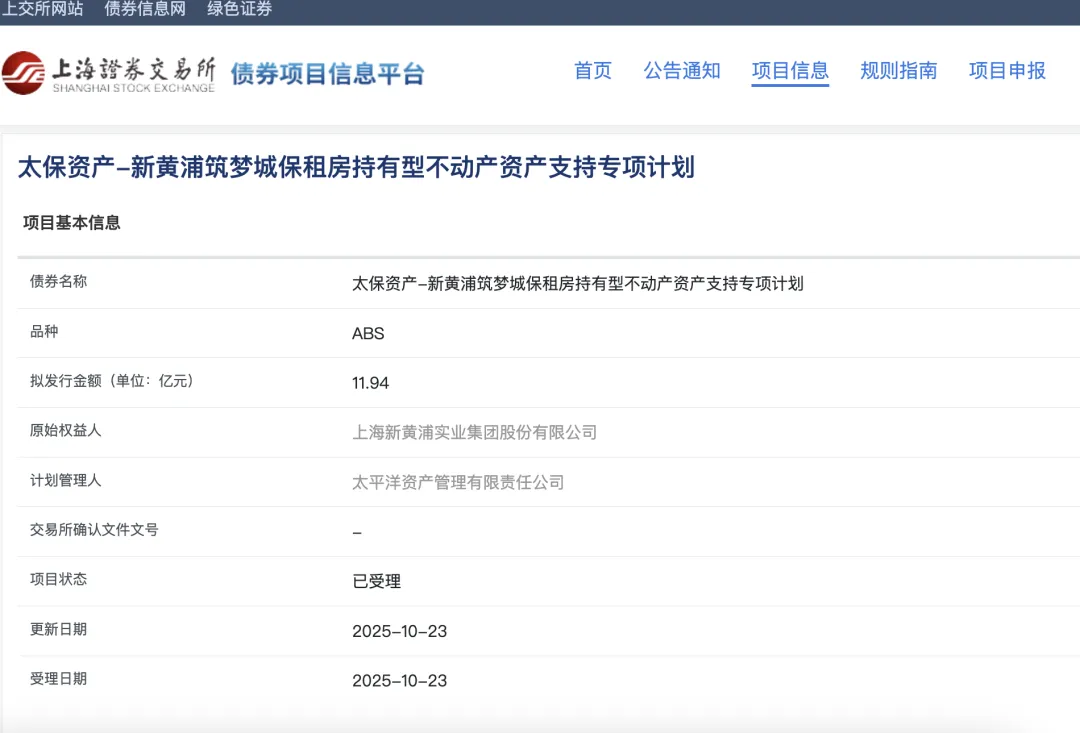Click the date value in the 受理日期 row
The width and height of the screenshot is (1080, 733).
coord(399,681)
